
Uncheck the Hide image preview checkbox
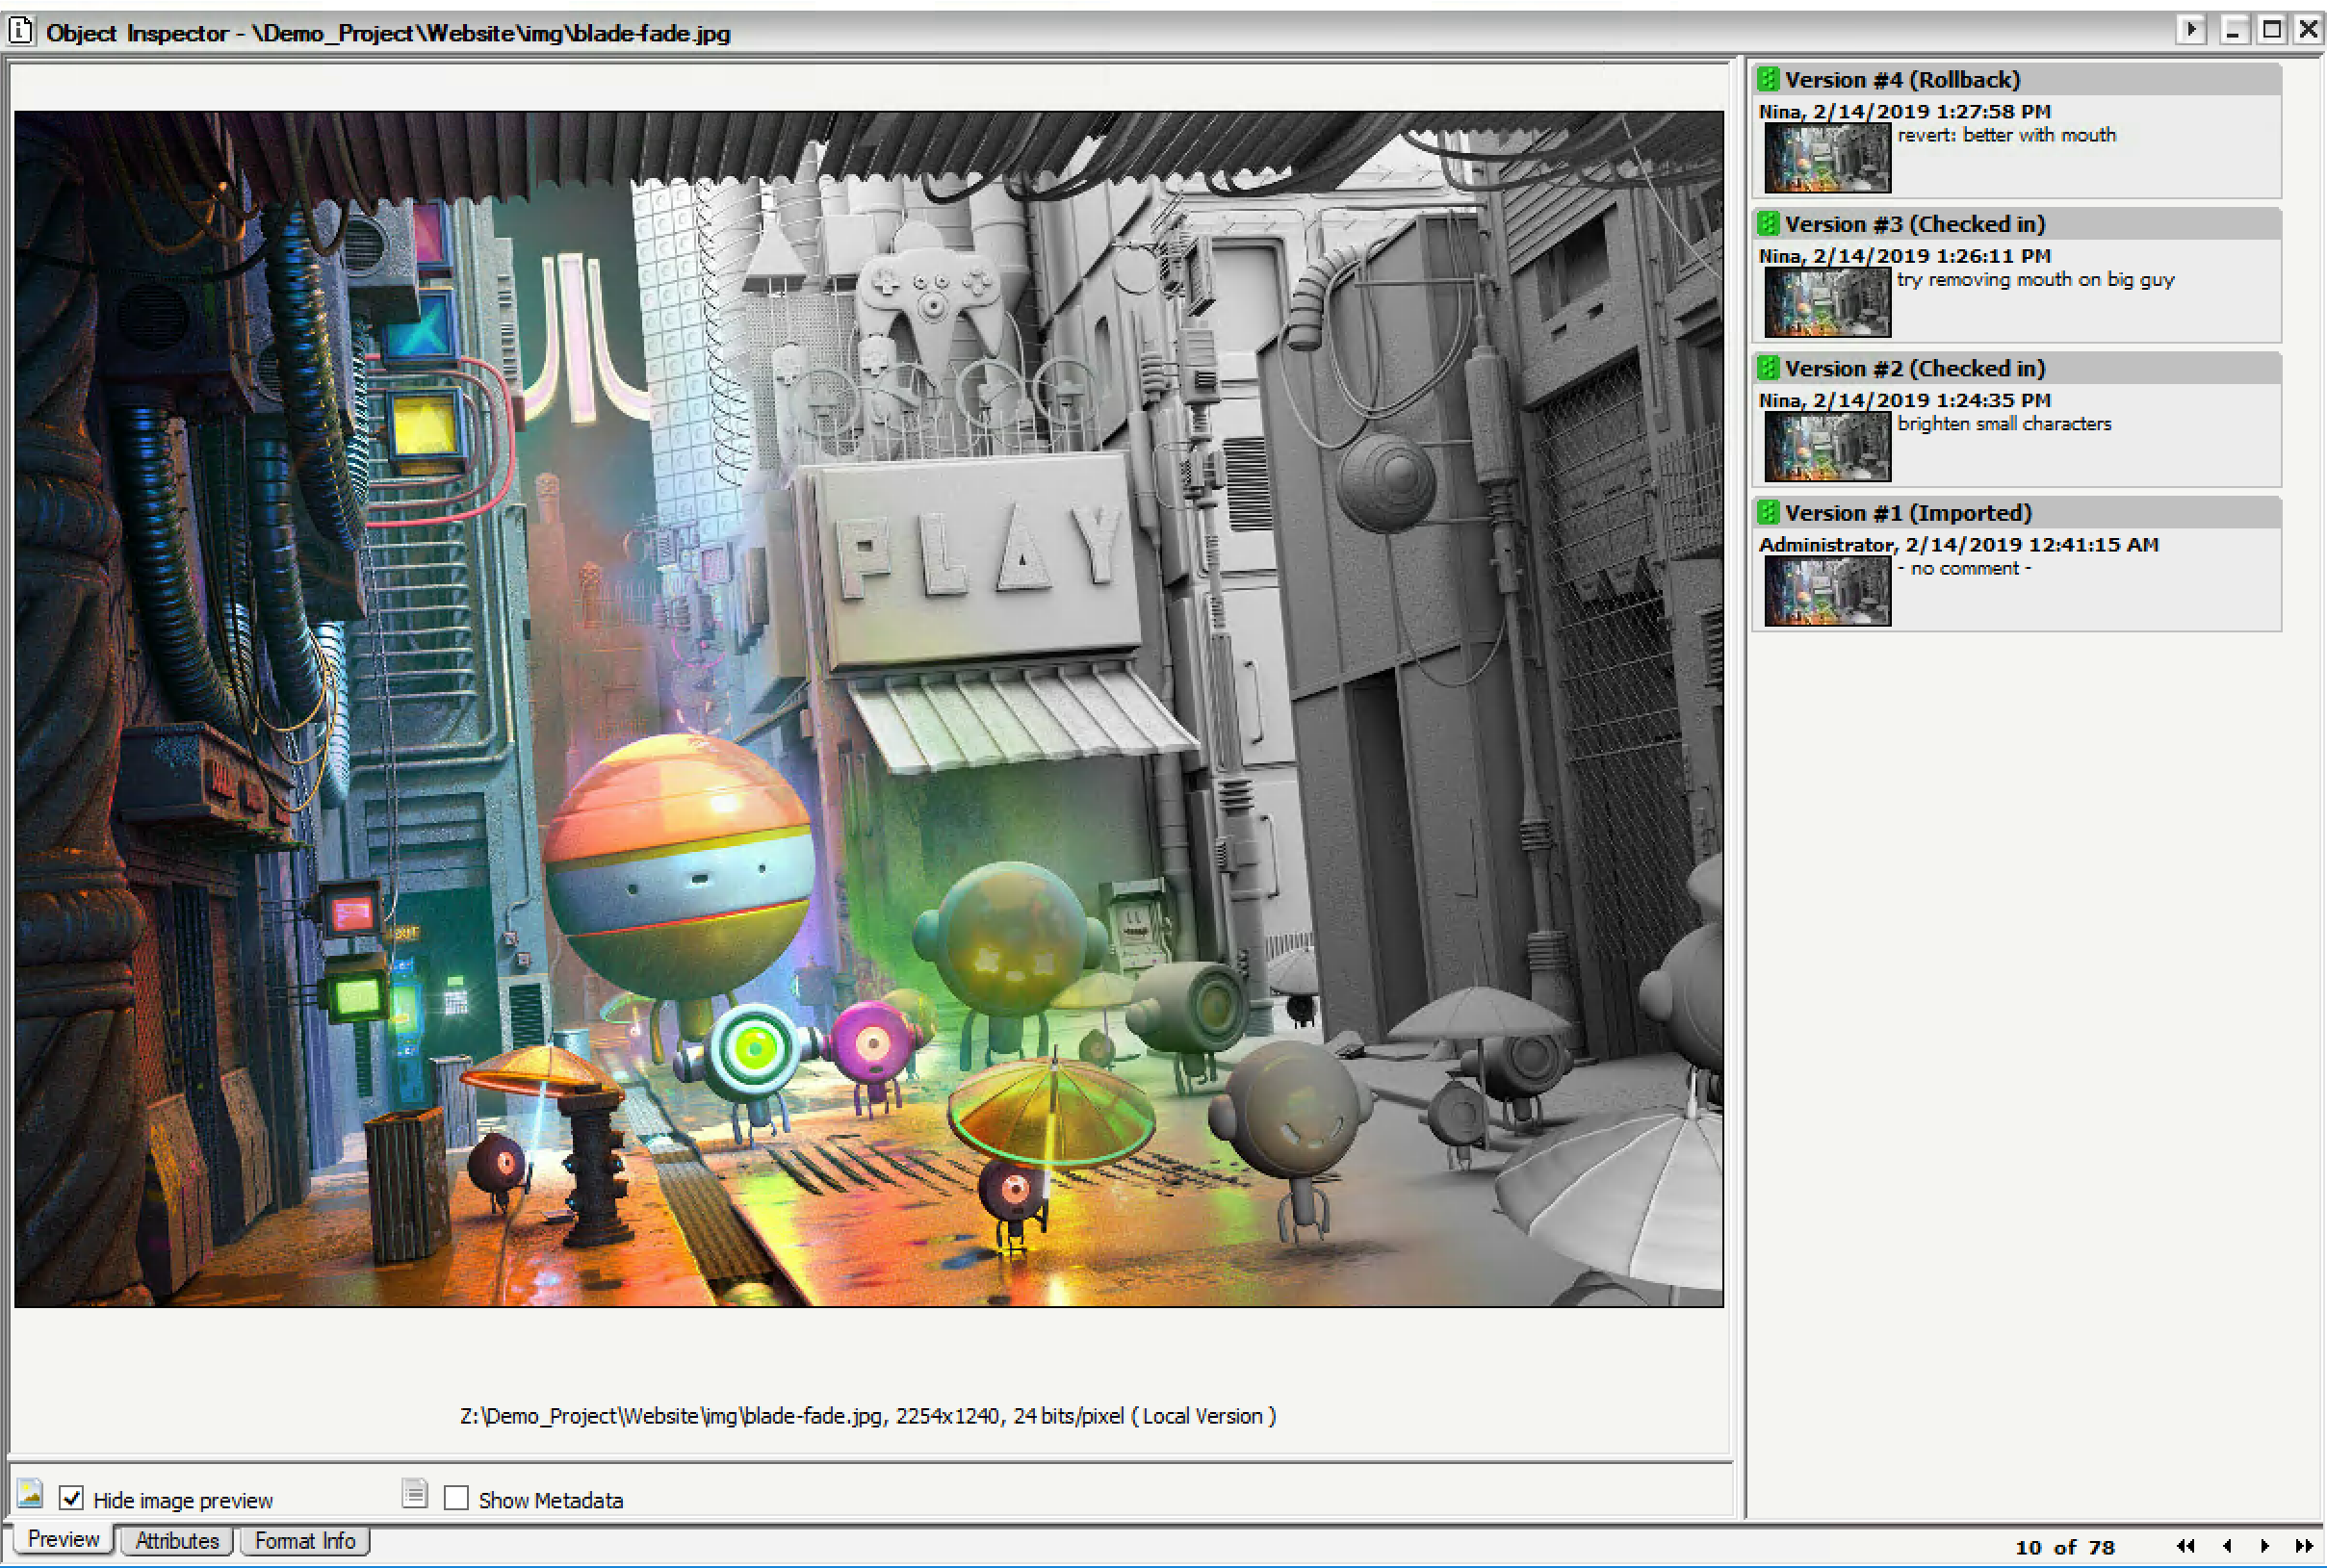(x=71, y=1498)
